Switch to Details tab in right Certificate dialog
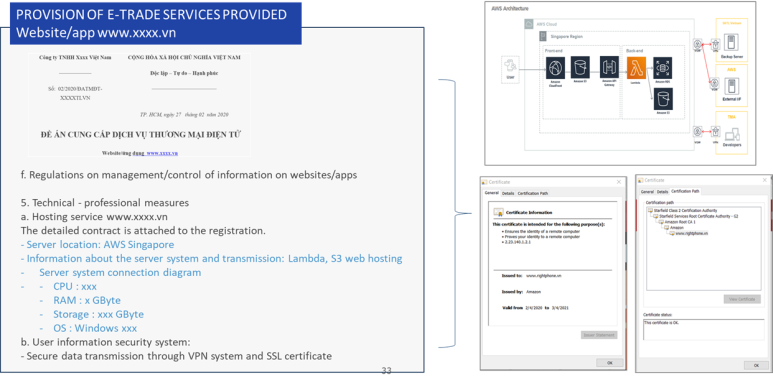Screen dimensions: 773x383 pyautogui.click(x=663, y=191)
